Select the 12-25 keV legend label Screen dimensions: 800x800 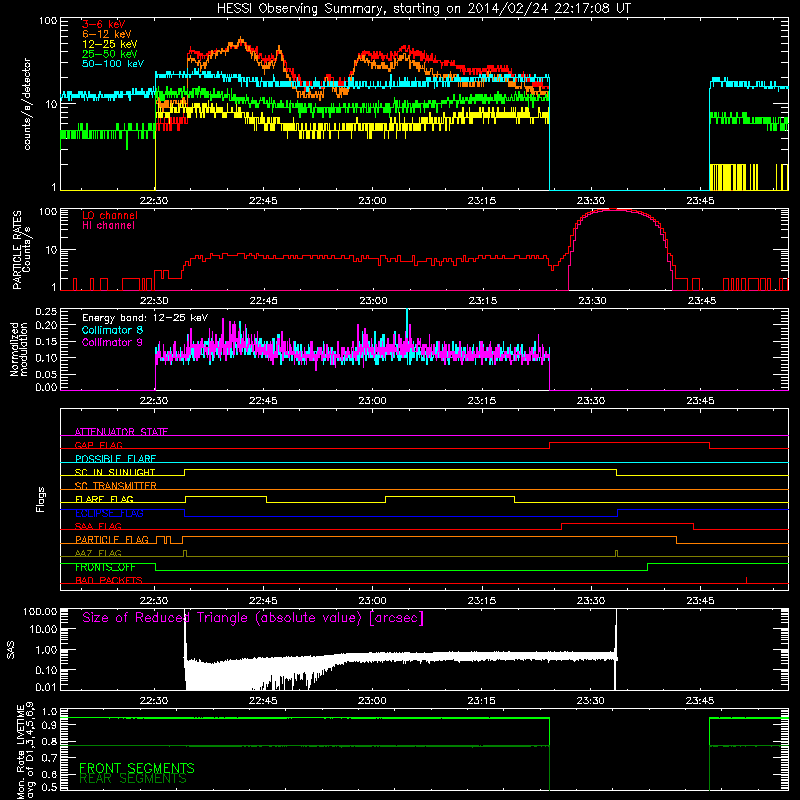[110, 44]
